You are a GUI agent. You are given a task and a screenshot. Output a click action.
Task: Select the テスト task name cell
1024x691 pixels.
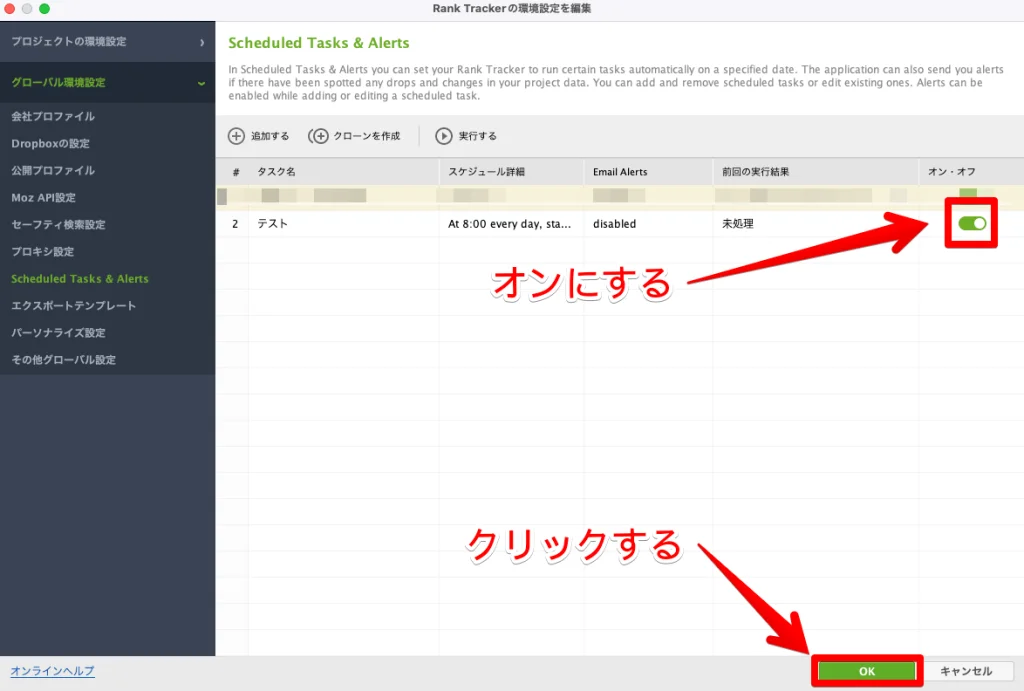tap(344, 224)
